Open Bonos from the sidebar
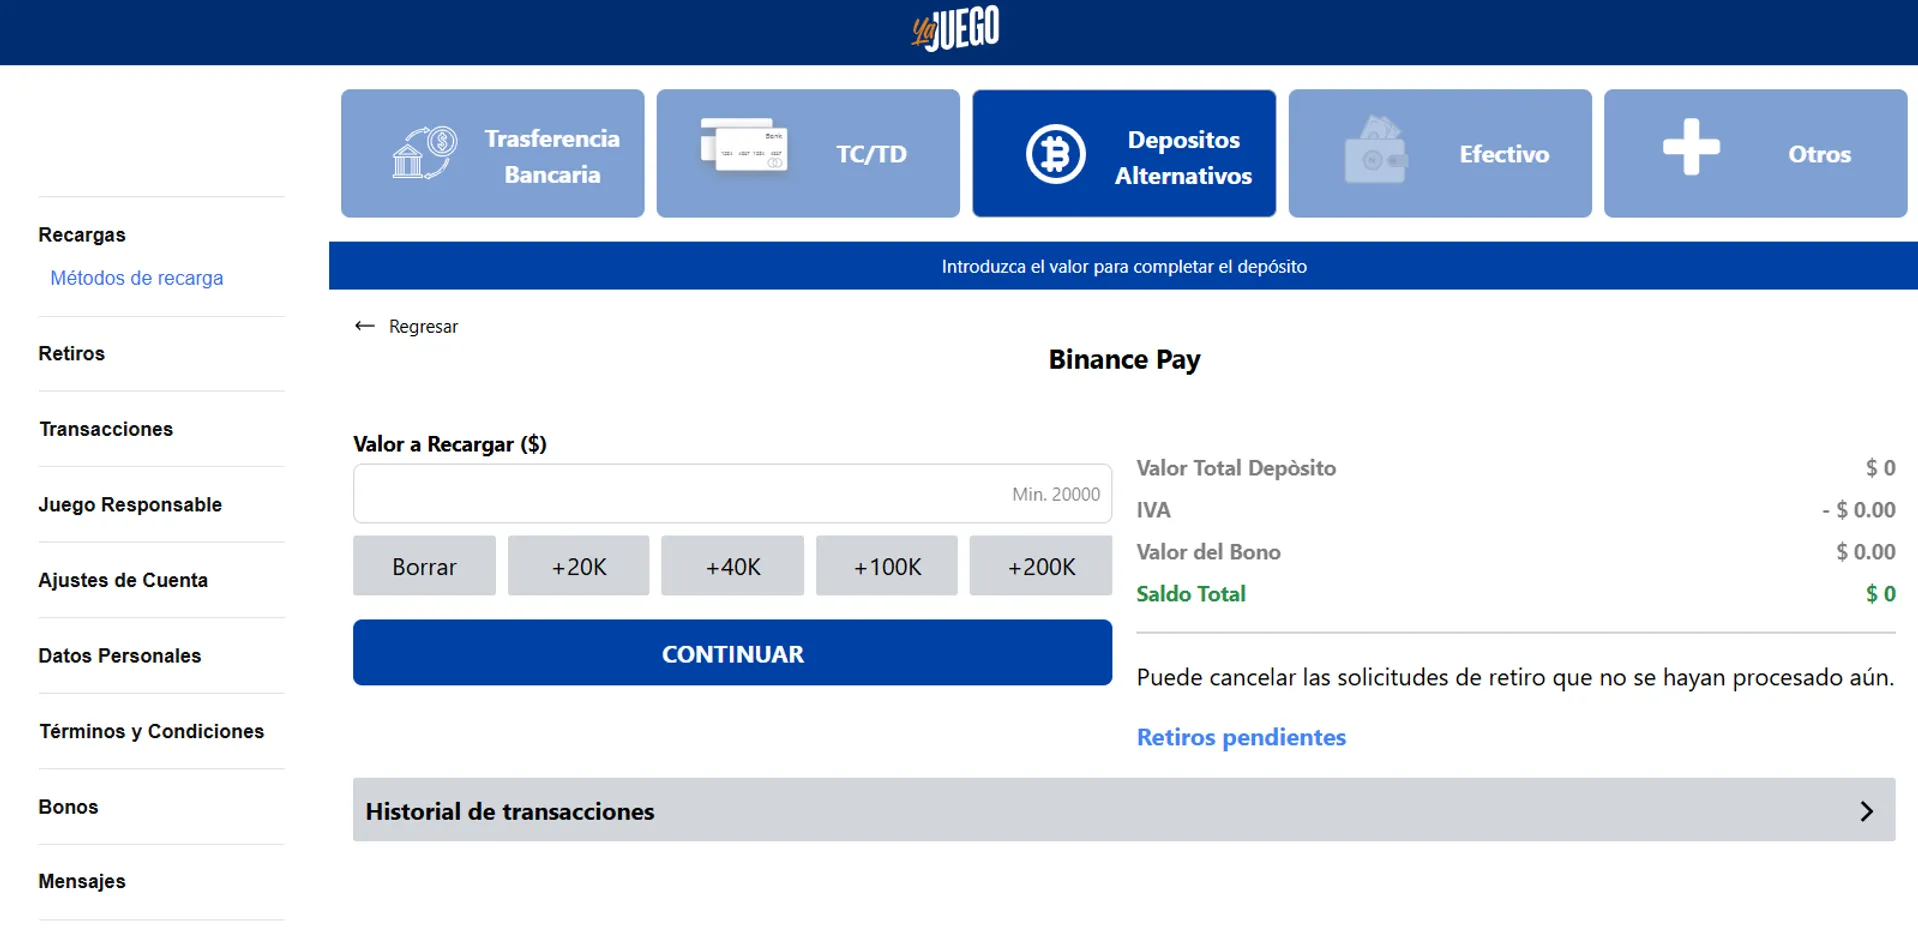1918x950 pixels. (x=68, y=807)
